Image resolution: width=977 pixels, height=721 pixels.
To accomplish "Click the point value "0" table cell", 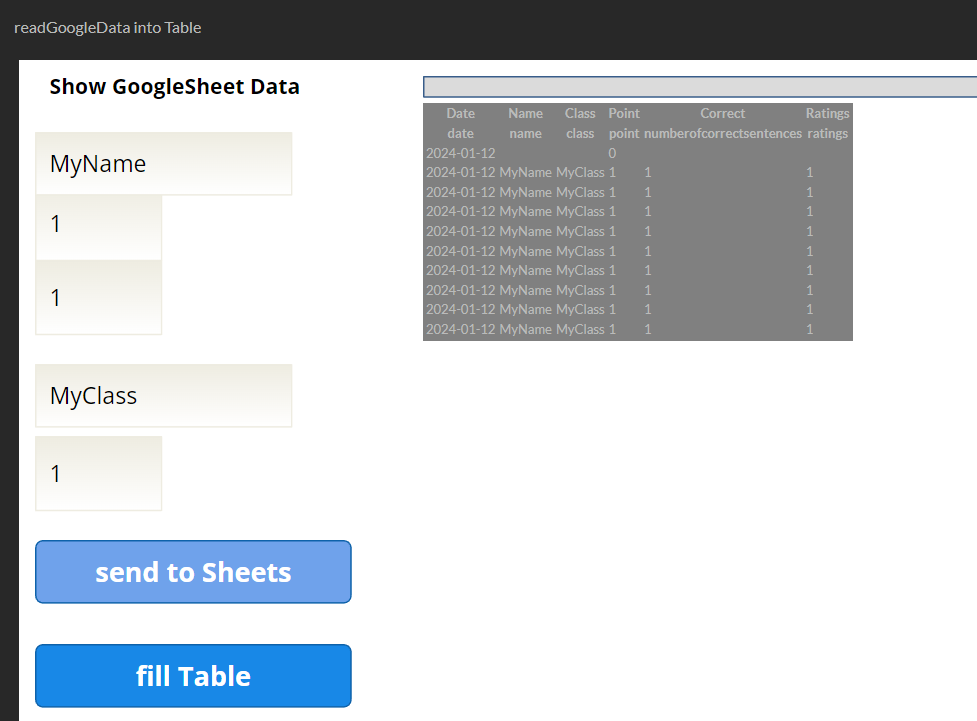I will 612,153.
